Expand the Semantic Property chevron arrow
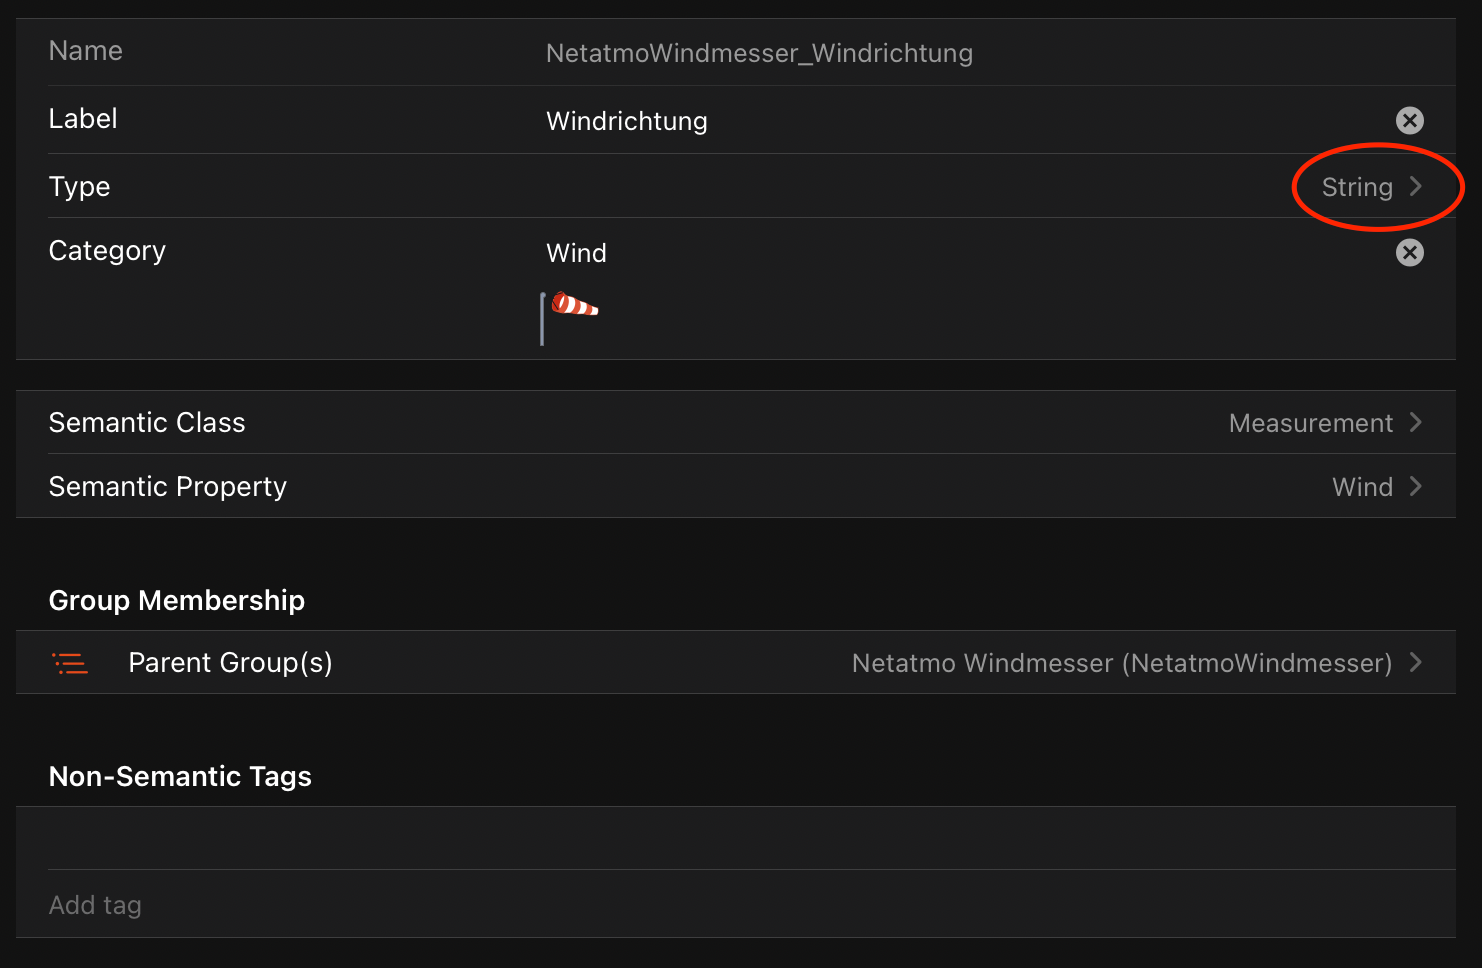 coord(1416,487)
